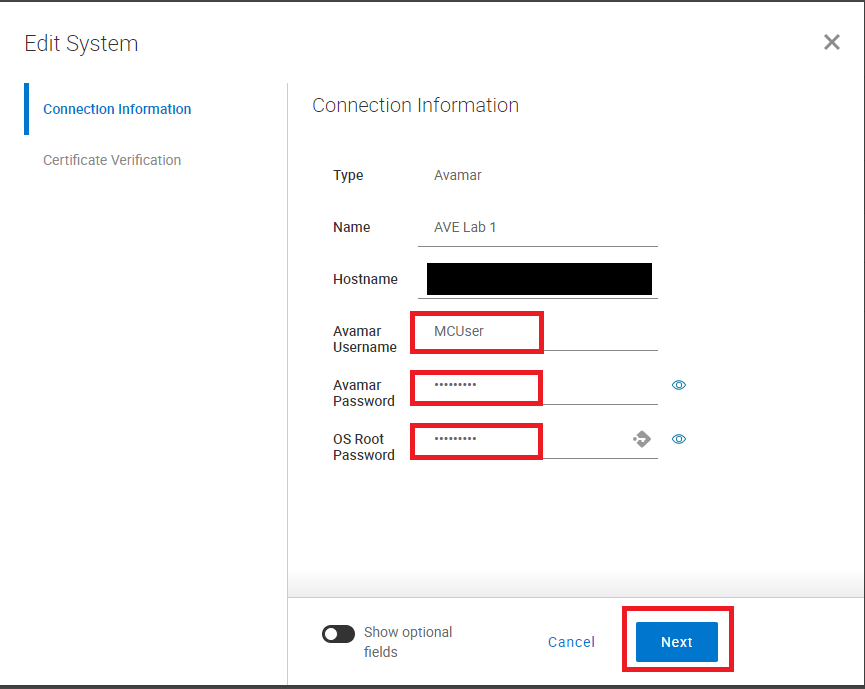Viewport: 865px width, 689px height.
Task: Click the Connection Information heading in right pane
Action: (415, 105)
